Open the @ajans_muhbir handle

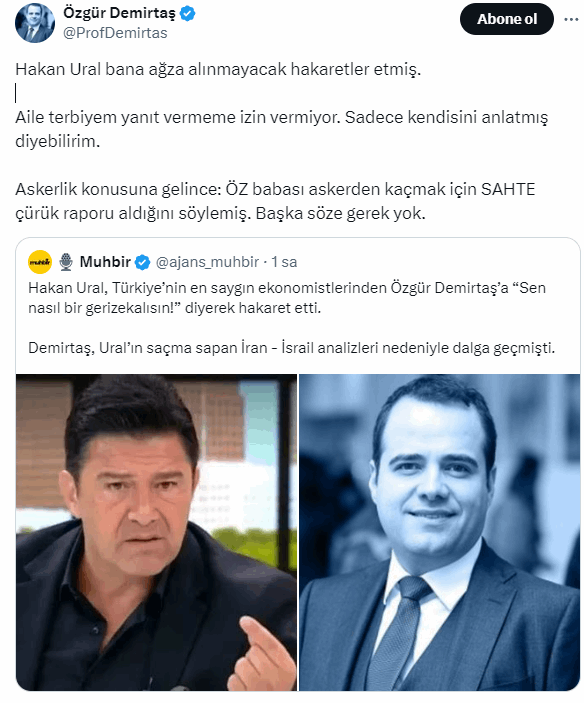[207, 262]
